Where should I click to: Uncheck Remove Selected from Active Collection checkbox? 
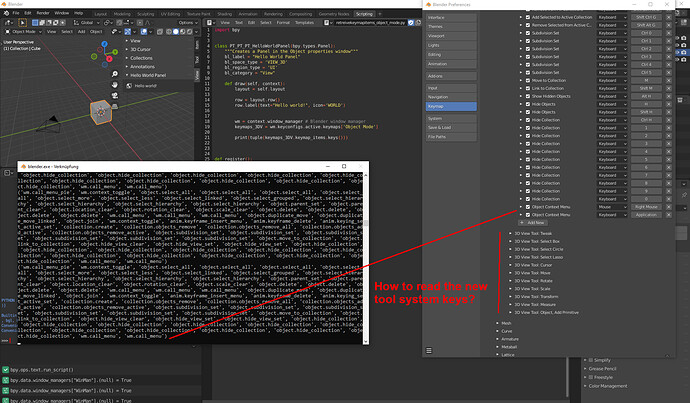pyautogui.click(x=528, y=25)
